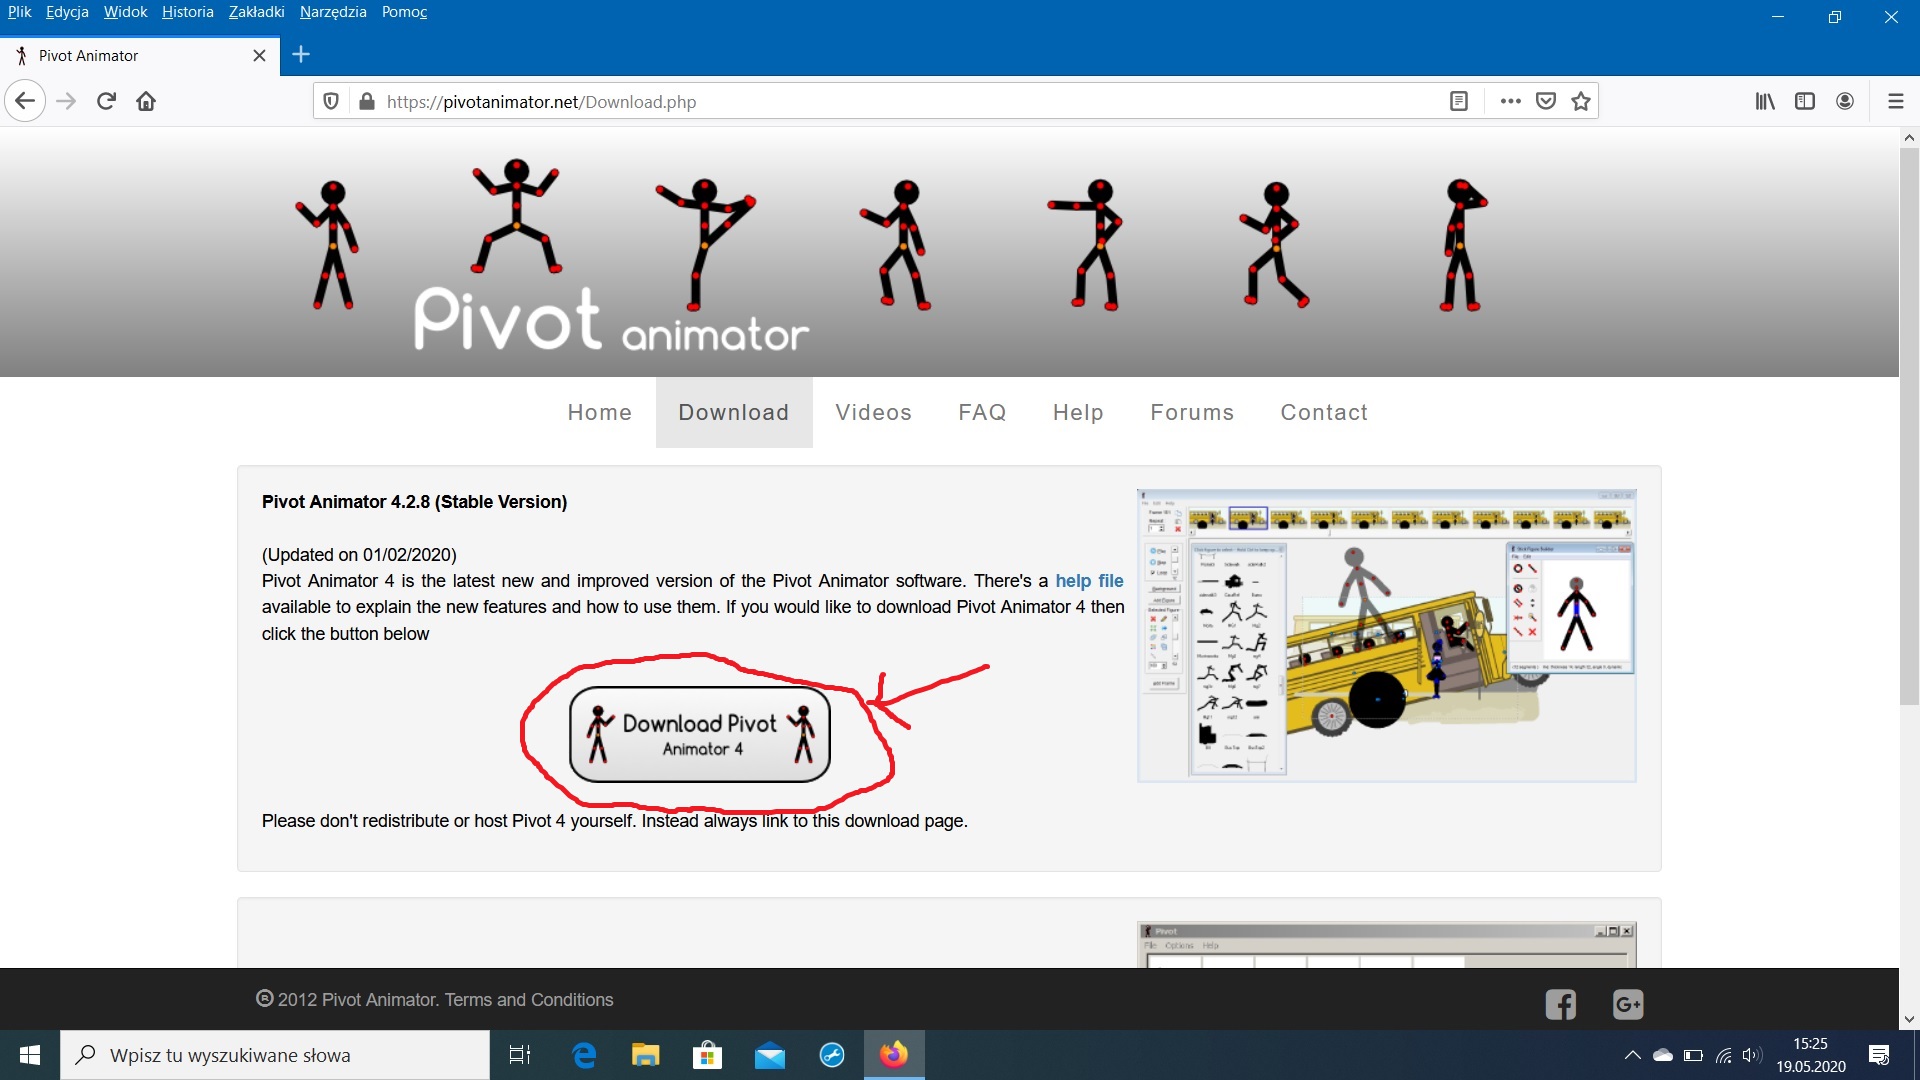The height and width of the screenshot is (1080, 1920).
Task: Open the volume control in tray
Action: (1751, 1055)
